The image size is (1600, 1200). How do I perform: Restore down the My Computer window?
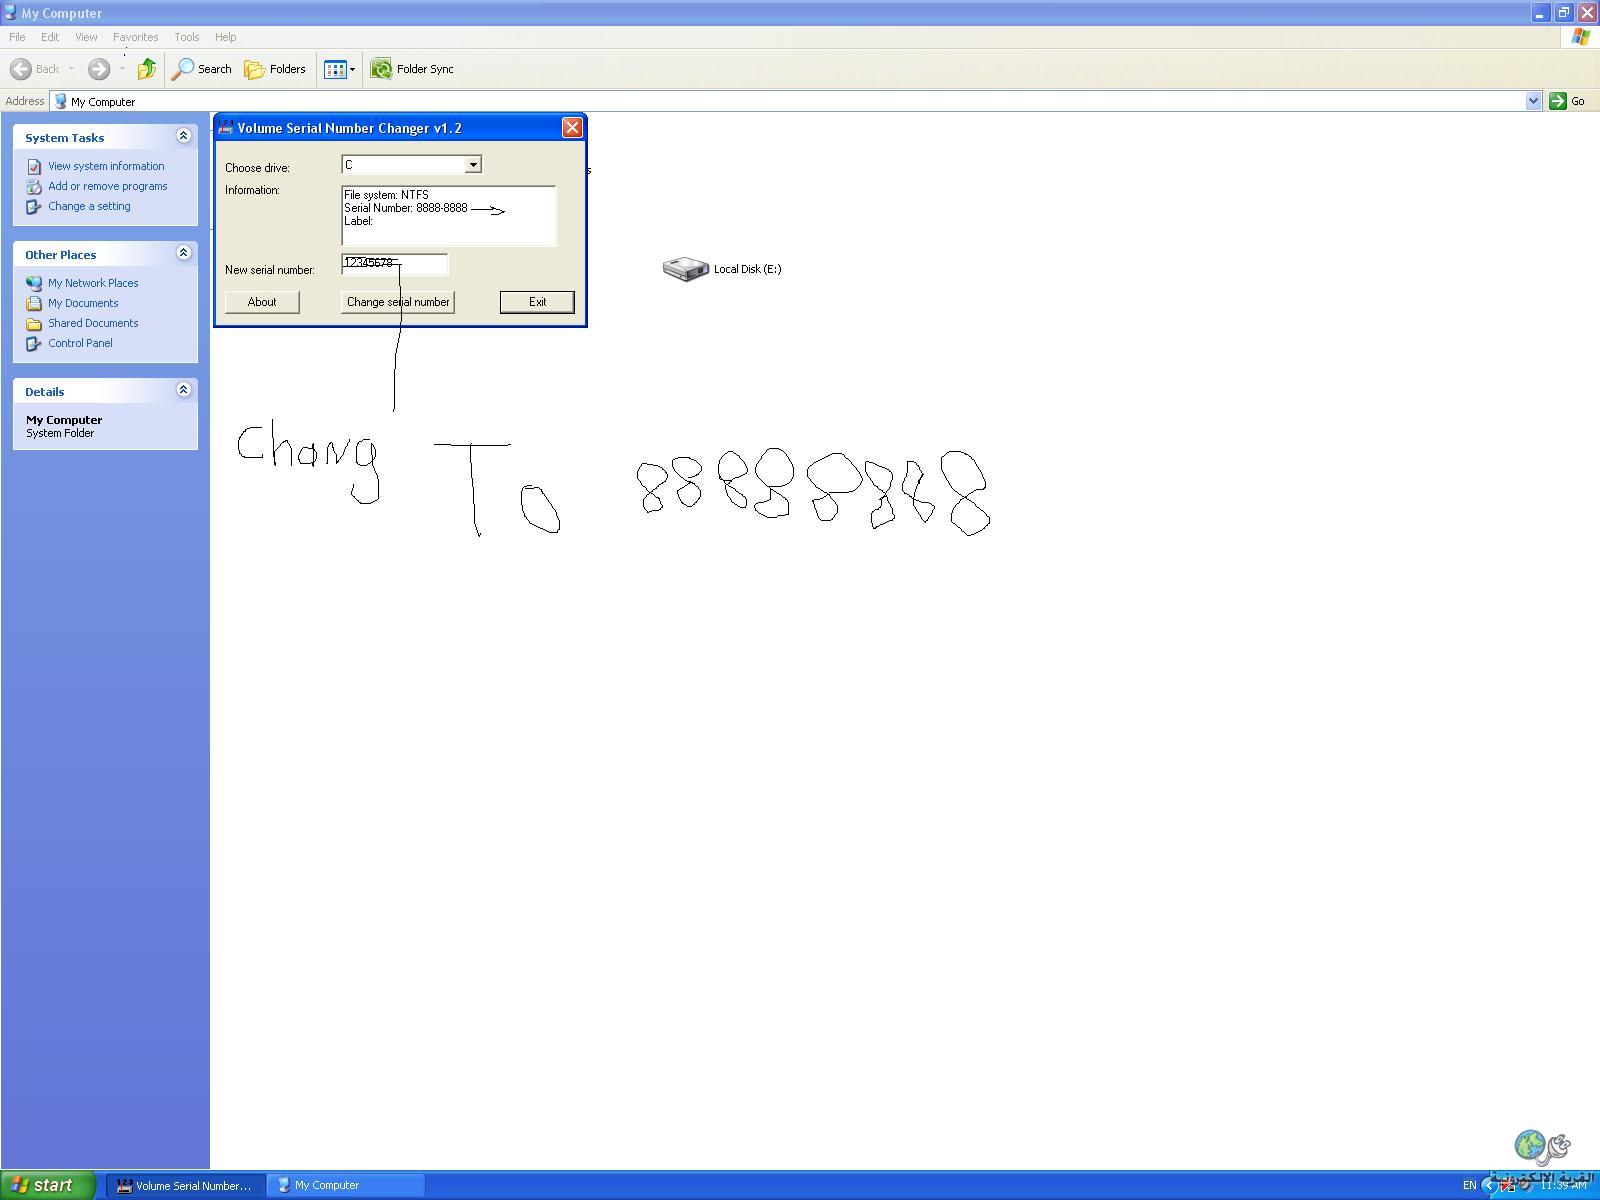[x=1563, y=13]
